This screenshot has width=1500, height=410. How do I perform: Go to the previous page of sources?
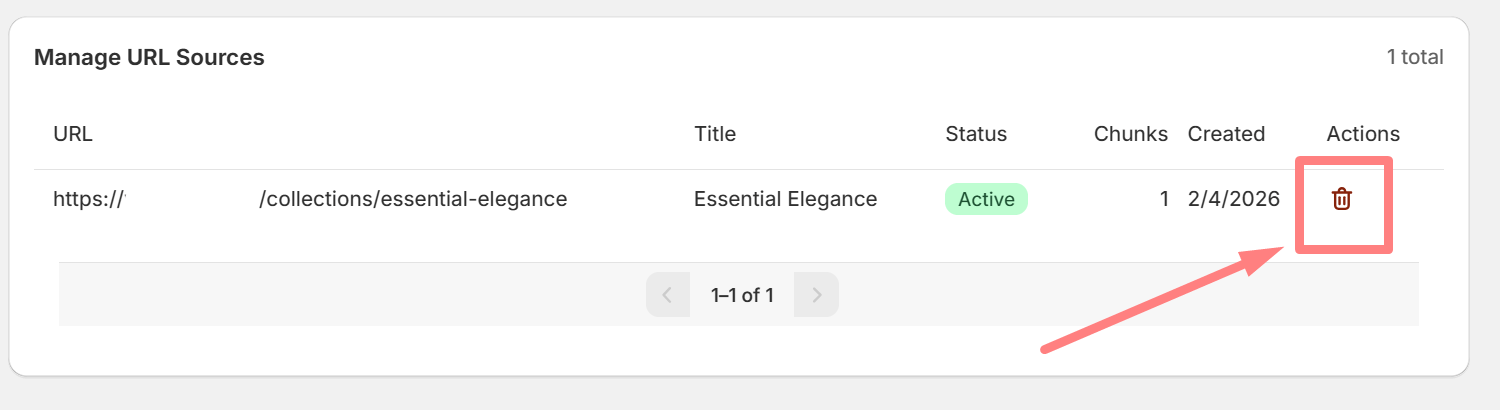click(668, 295)
